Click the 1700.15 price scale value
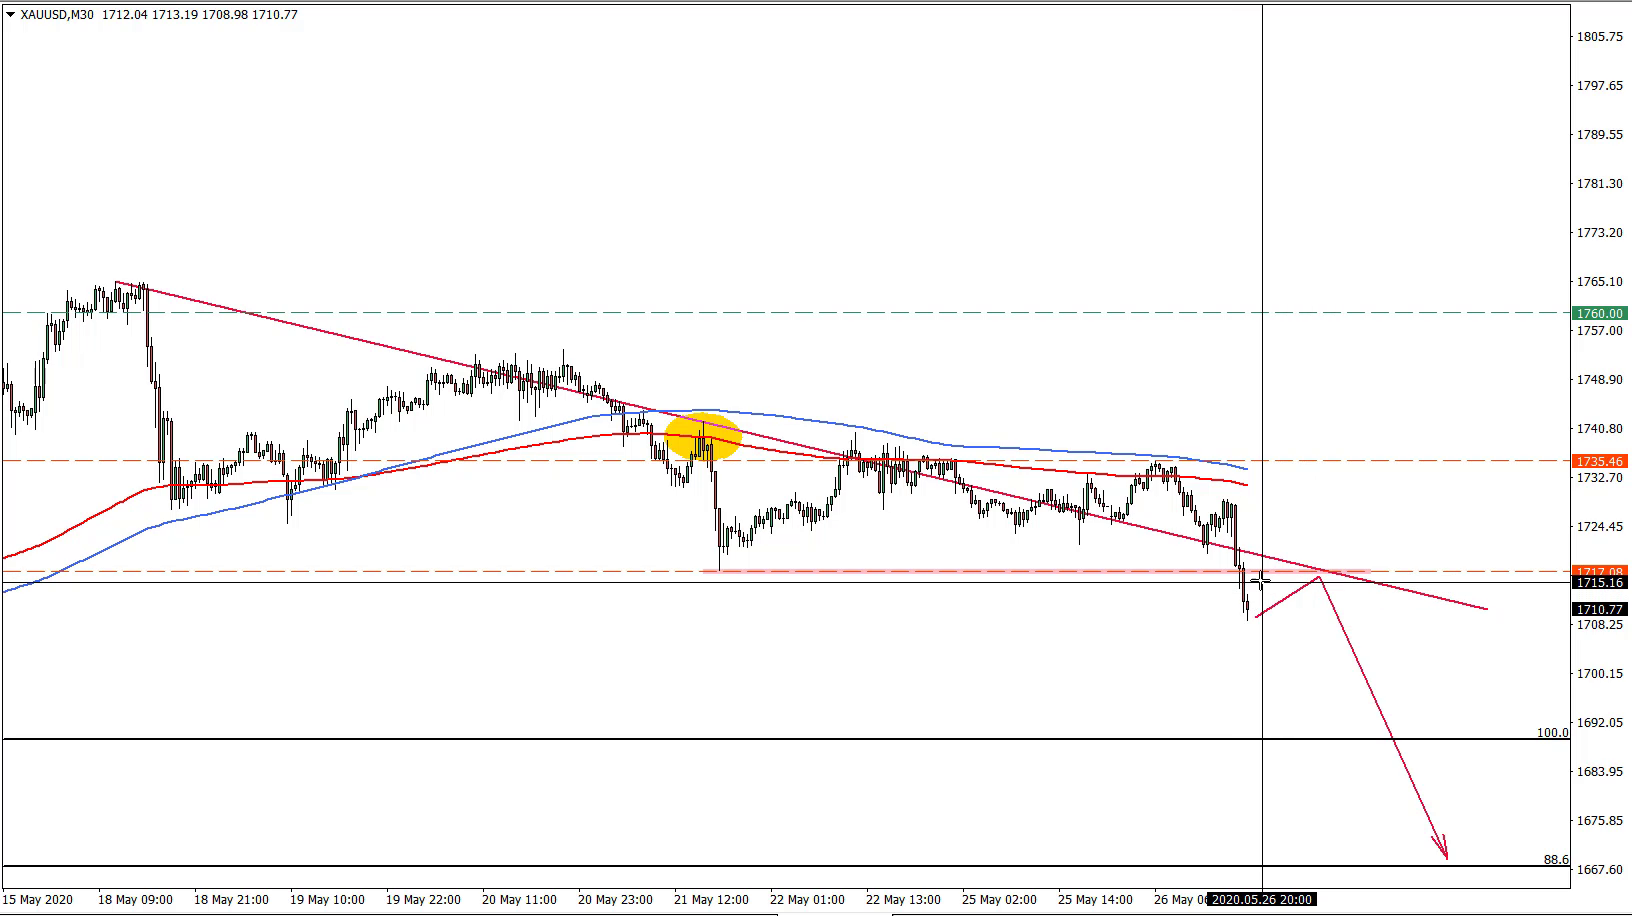The height and width of the screenshot is (916, 1632). point(1599,674)
